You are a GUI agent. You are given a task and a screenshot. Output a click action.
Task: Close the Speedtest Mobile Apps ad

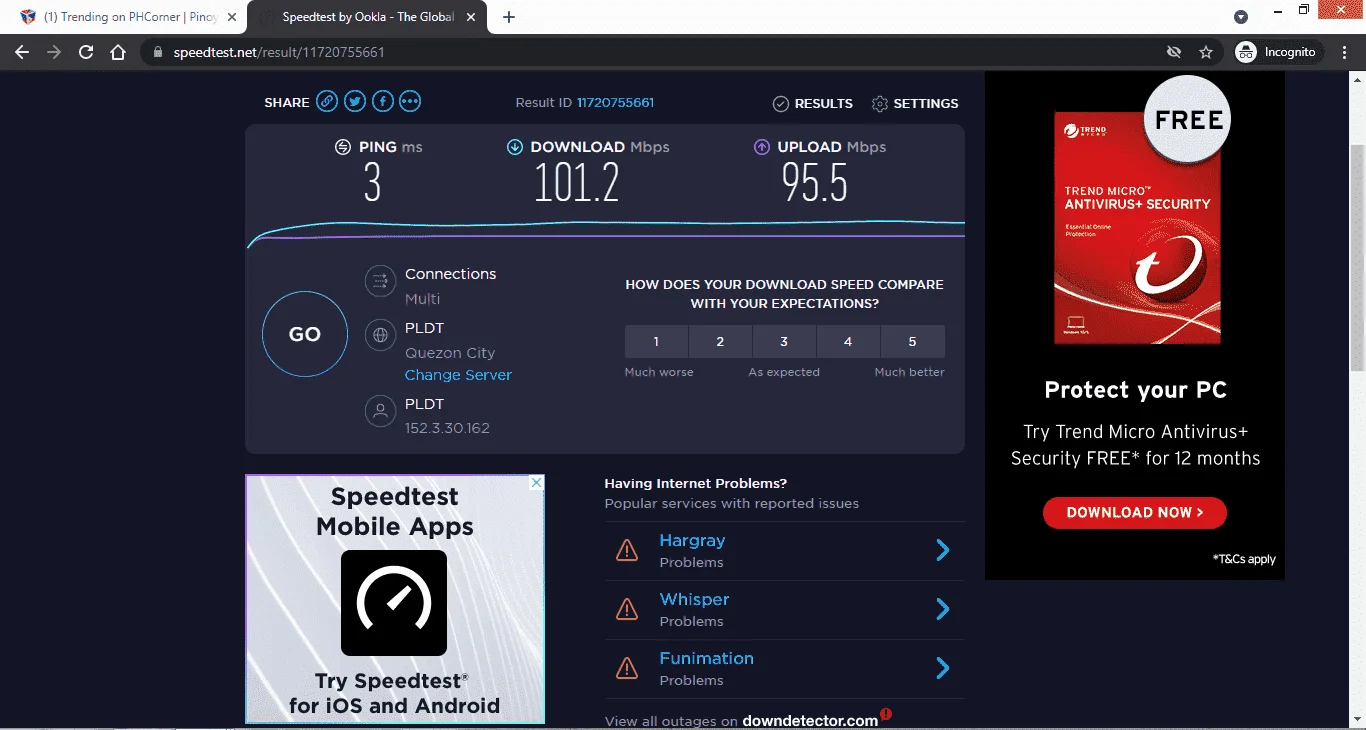tap(536, 483)
